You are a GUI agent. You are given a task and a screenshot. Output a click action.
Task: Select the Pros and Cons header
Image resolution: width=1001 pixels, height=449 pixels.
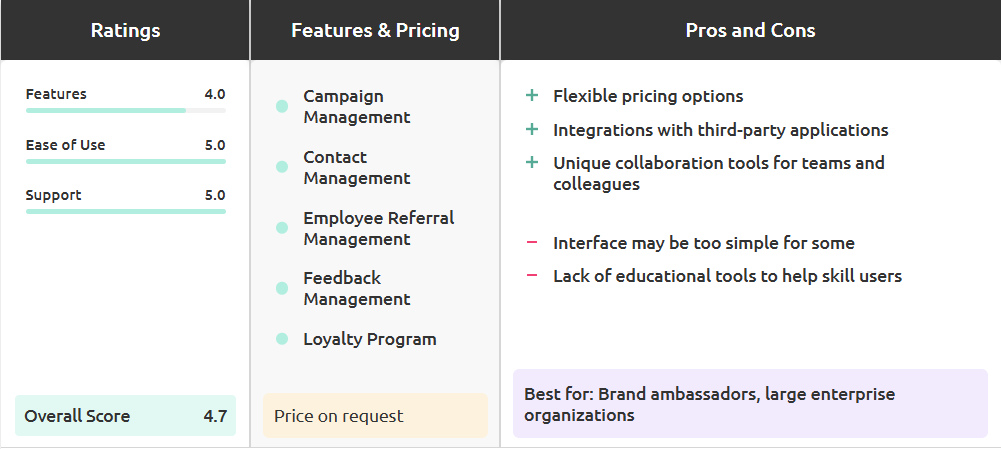pyautogui.click(x=751, y=30)
